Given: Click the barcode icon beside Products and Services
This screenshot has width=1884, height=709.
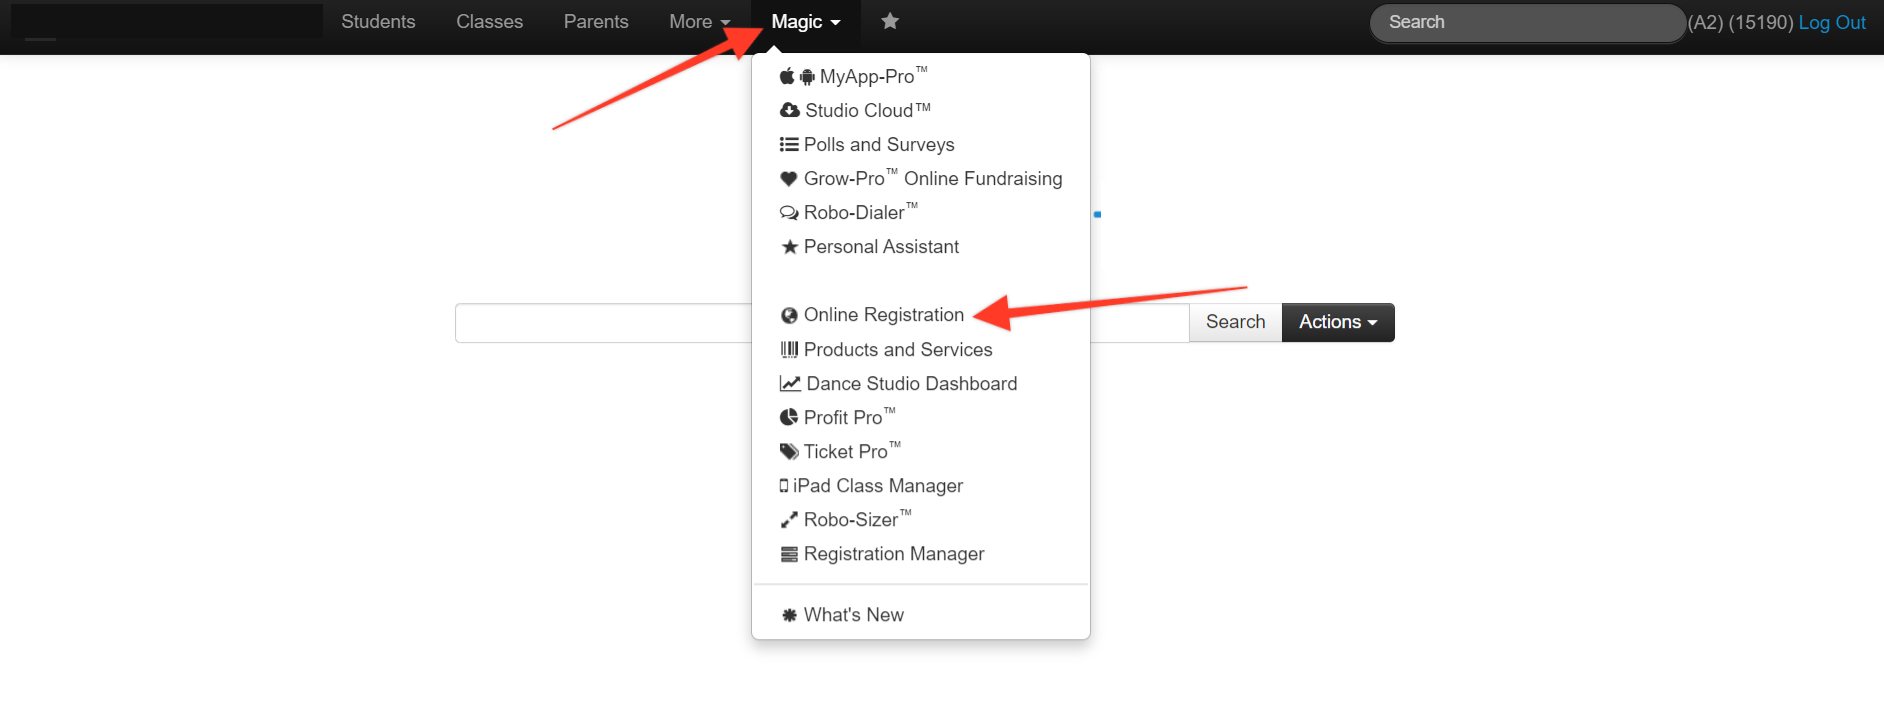Looking at the screenshot, I should (x=789, y=349).
